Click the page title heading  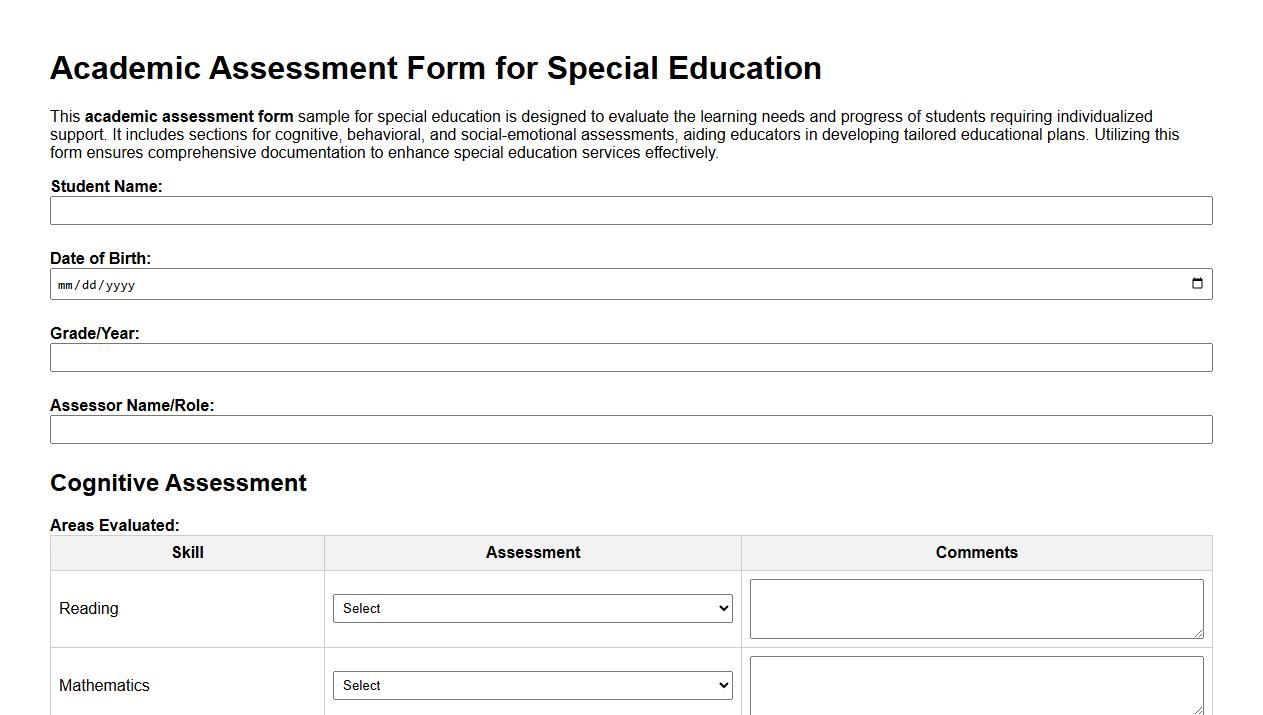click(x=436, y=68)
